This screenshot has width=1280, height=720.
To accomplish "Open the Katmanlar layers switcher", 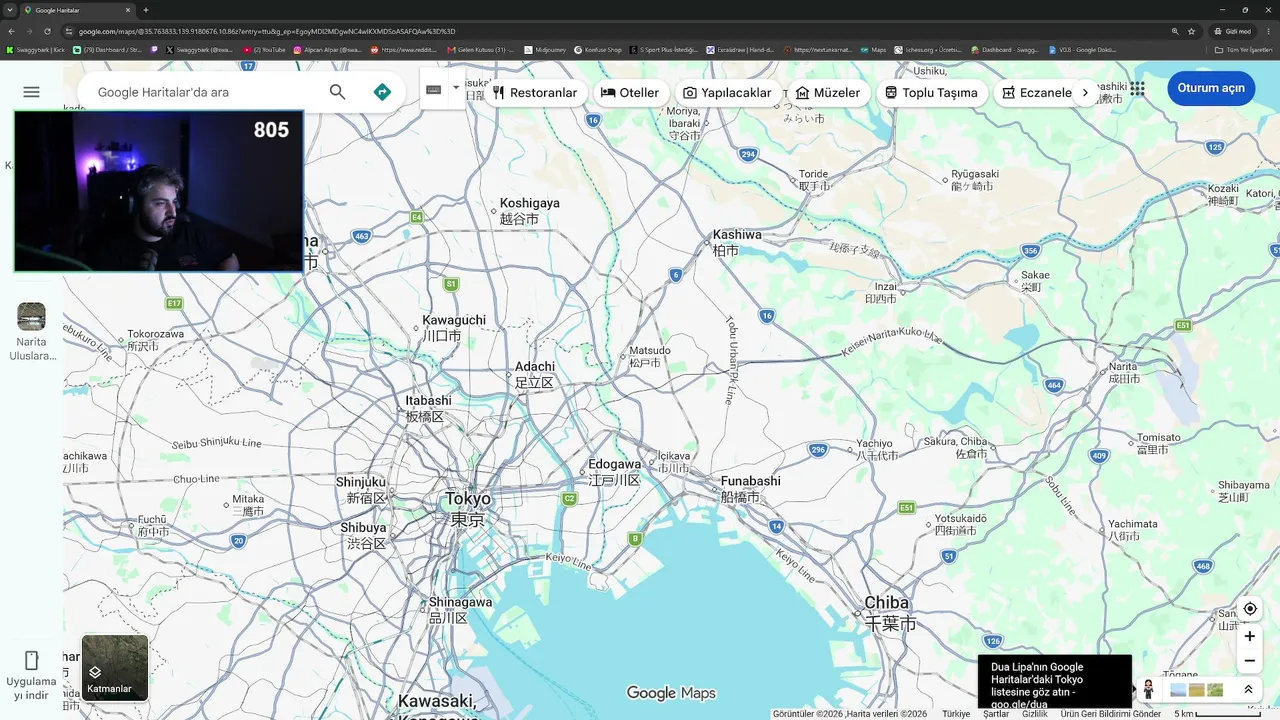I will click(115, 668).
